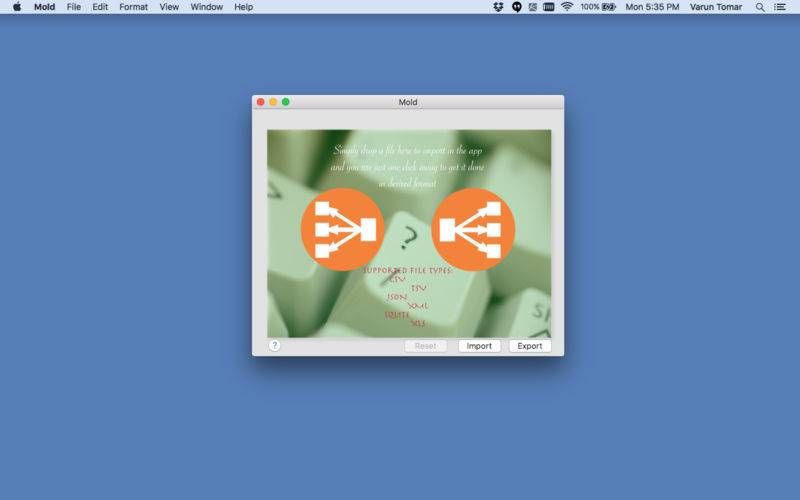Open the Help menu
The height and width of the screenshot is (500, 800).
point(243,7)
